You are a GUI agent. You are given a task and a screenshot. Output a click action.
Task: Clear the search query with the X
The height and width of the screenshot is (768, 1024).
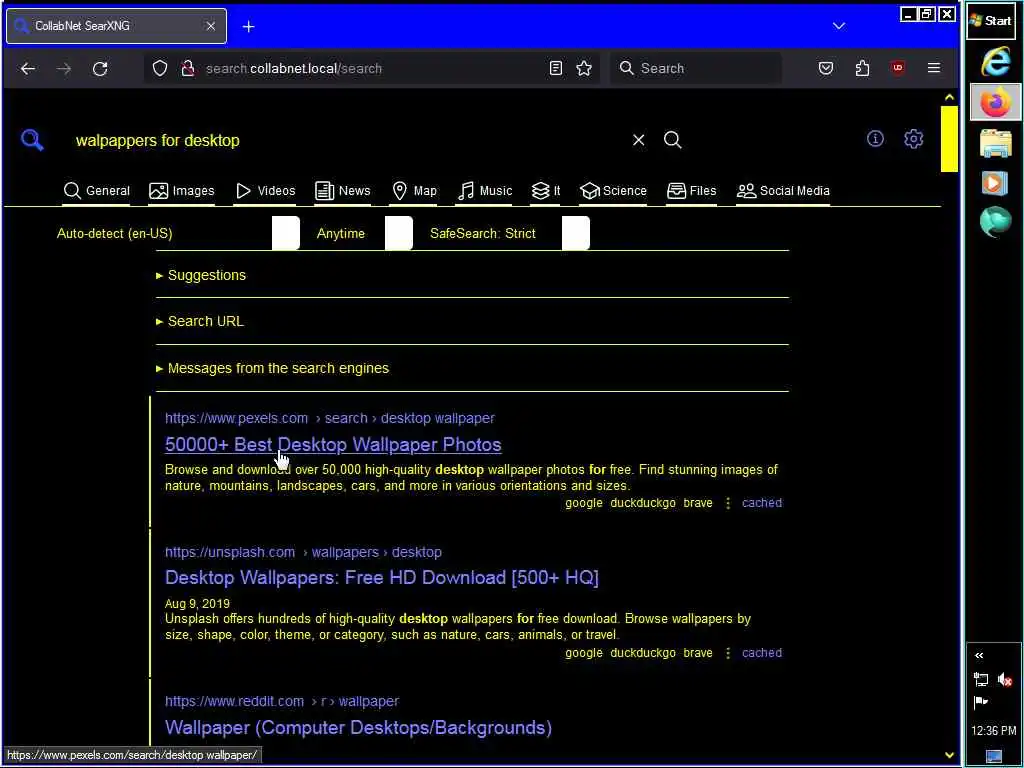639,140
